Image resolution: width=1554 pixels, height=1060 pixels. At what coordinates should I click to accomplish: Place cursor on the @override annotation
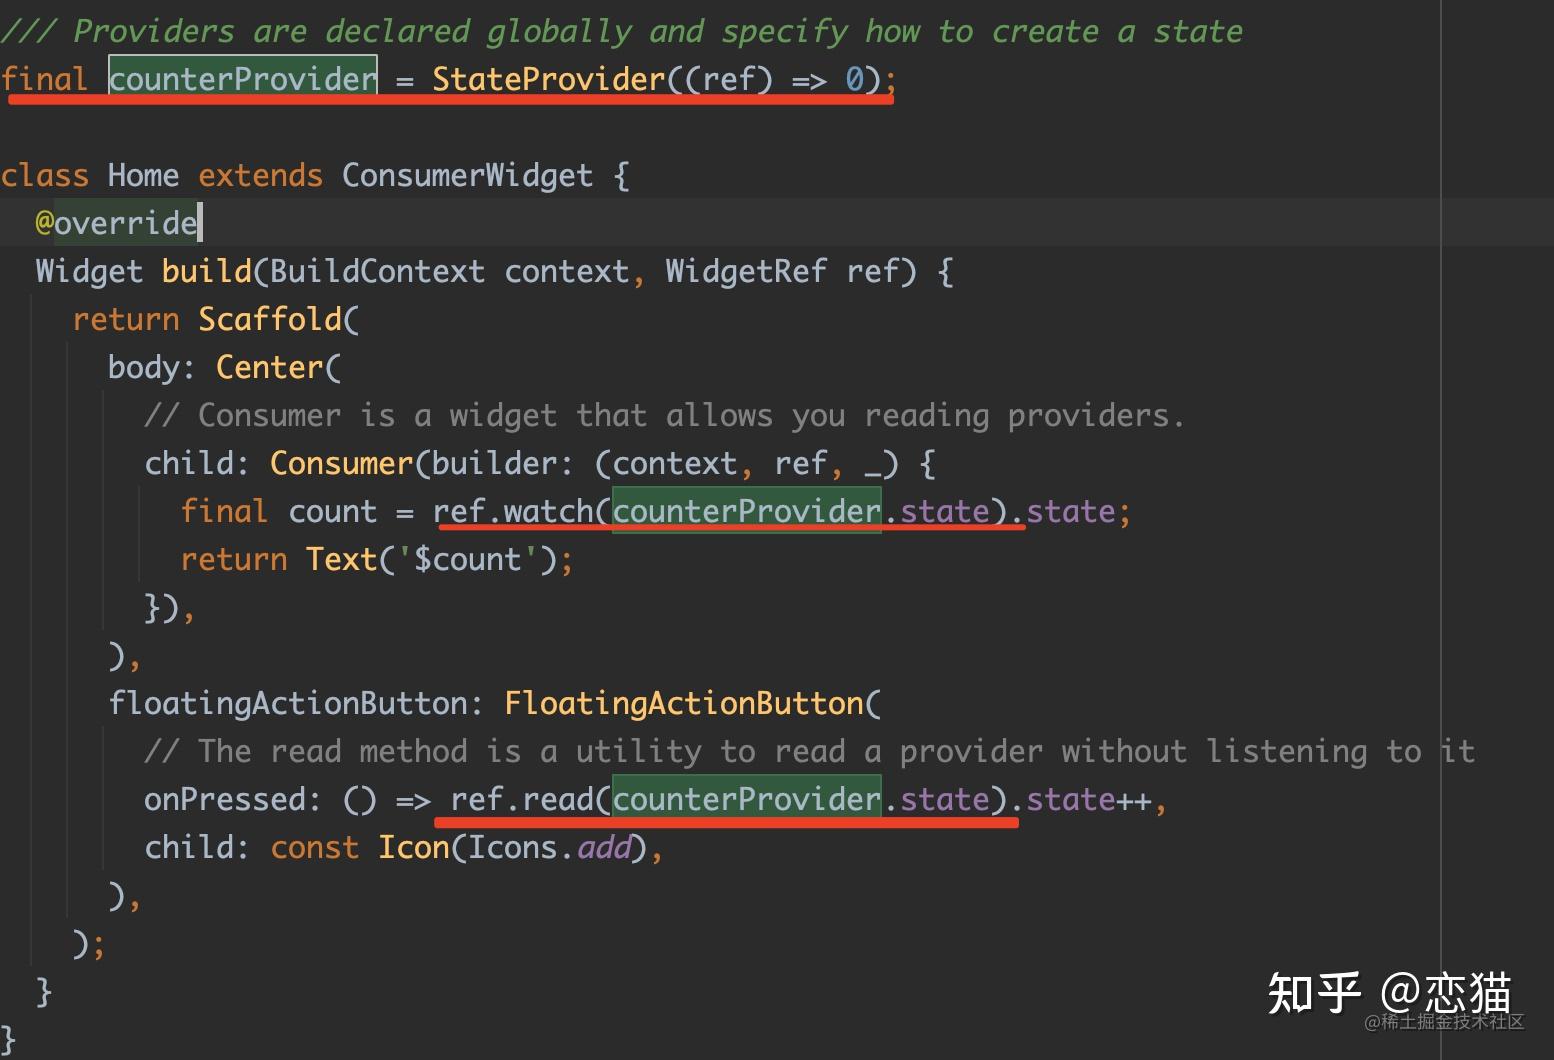(116, 222)
